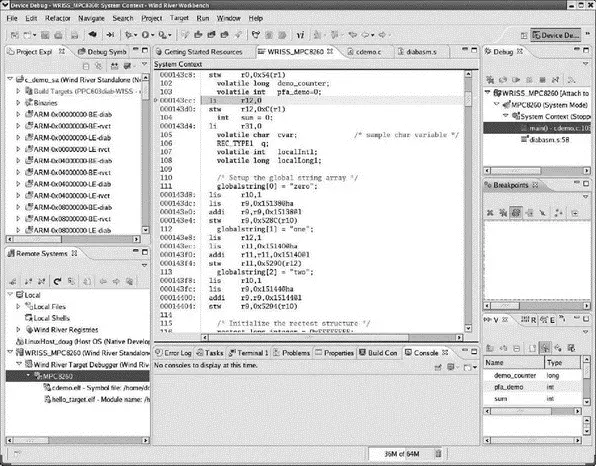Click Remove breakpoint X icon in Breakpoints view

pyautogui.click(x=490, y=213)
